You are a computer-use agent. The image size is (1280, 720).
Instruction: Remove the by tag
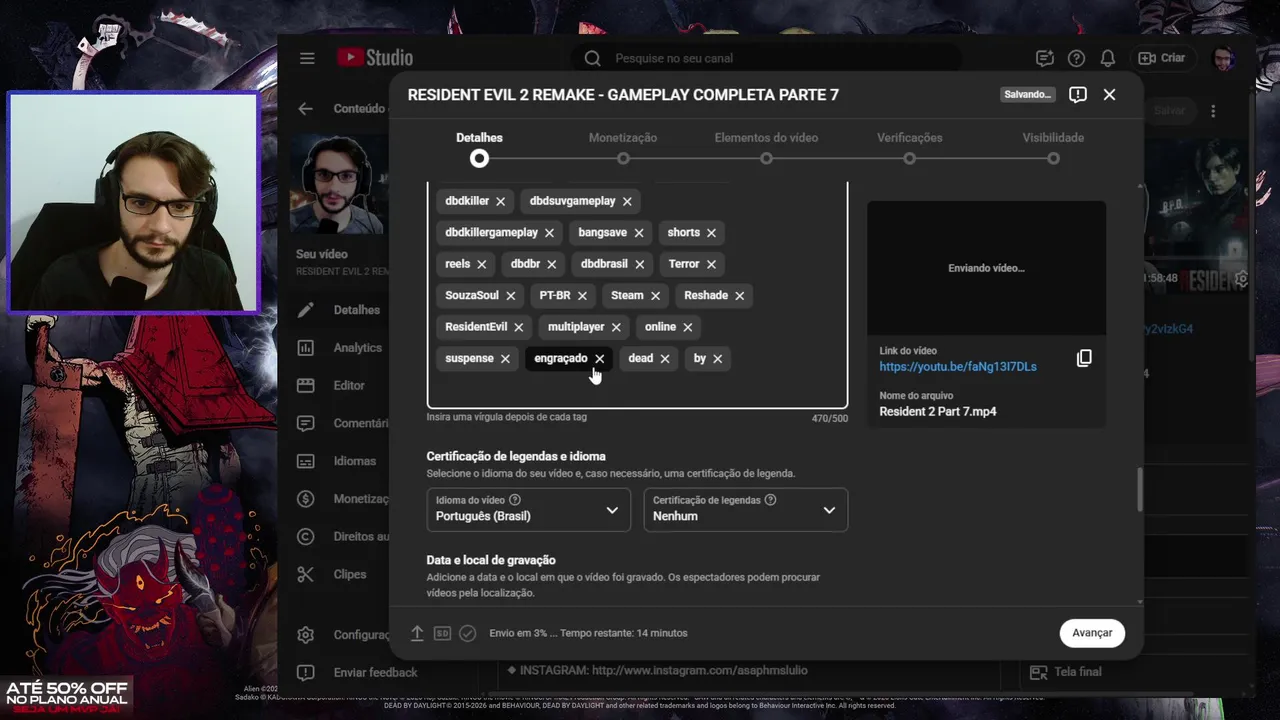pyautogui.click(x=718, y=359)
